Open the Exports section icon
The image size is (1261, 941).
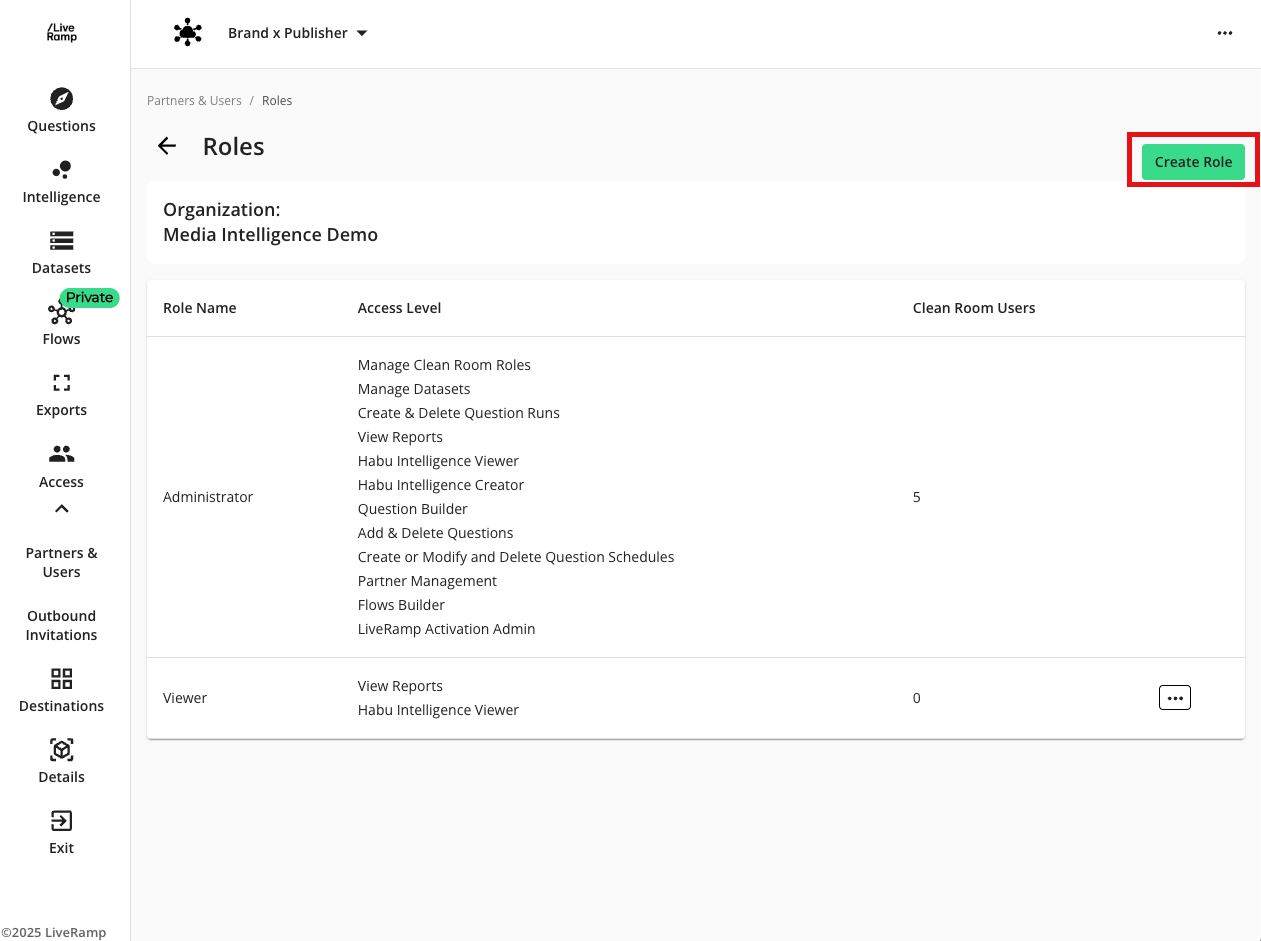click(x=61, y=383)
